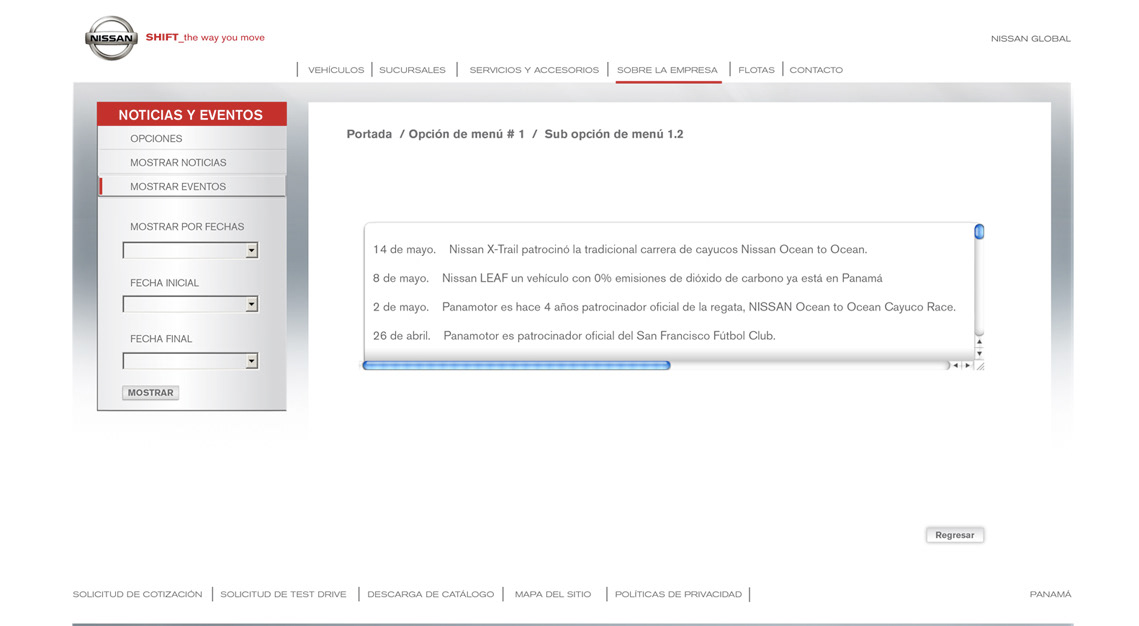Image resolution: width=1139 pixels, height=626 pixels.
Task: Open Descarga de Catálogo footer link
Action: [x=430, y=594]
